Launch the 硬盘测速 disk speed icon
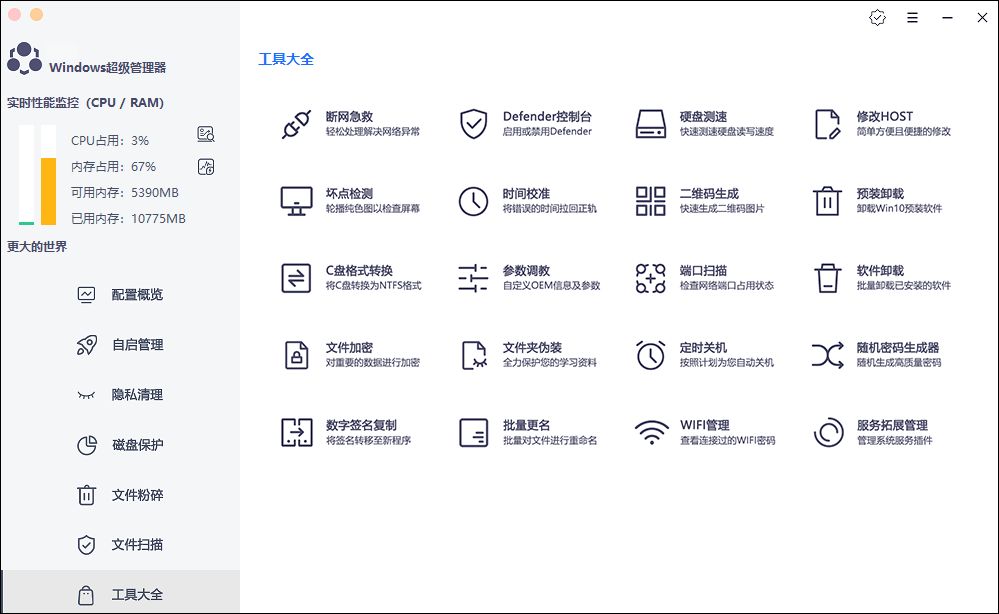This screenshot has height=614, width=999. [x=650, y=124]
